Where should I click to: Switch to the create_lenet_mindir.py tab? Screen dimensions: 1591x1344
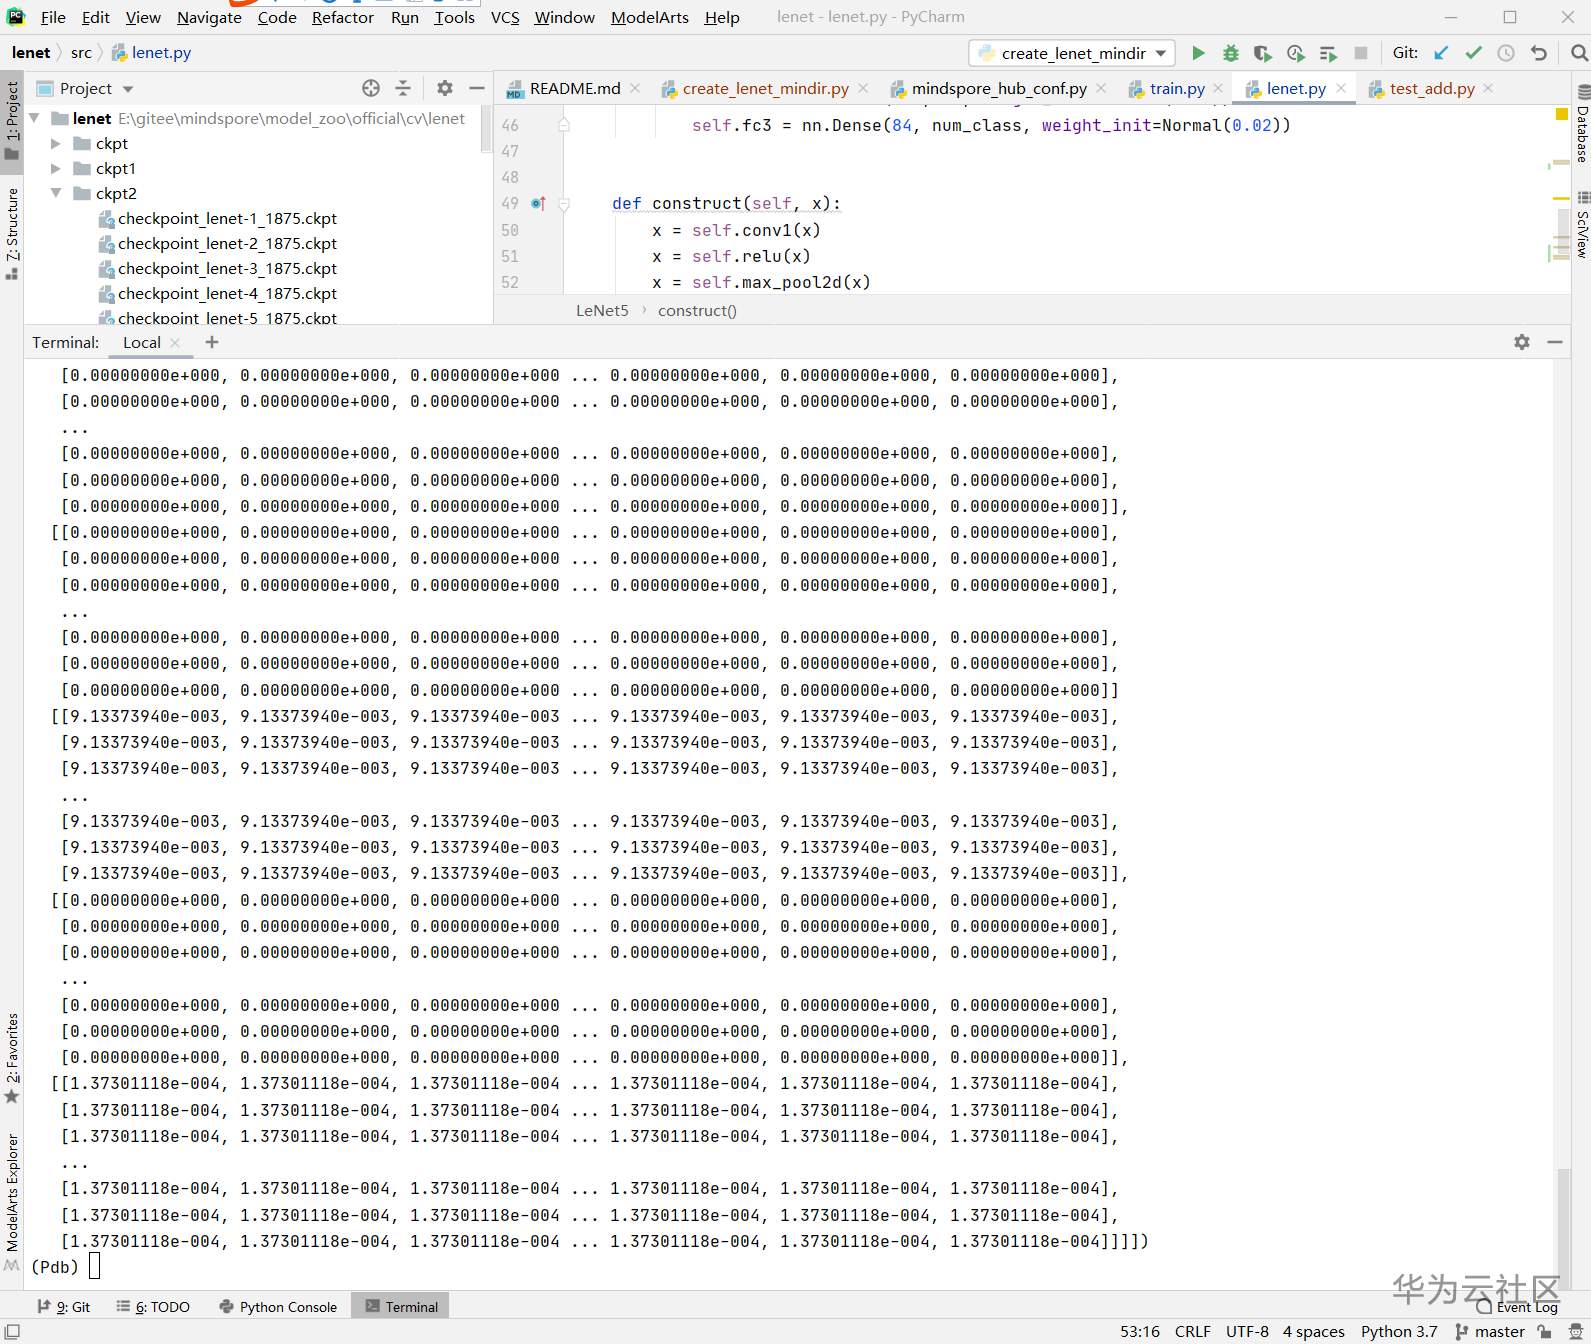click(x=765, y=88)
